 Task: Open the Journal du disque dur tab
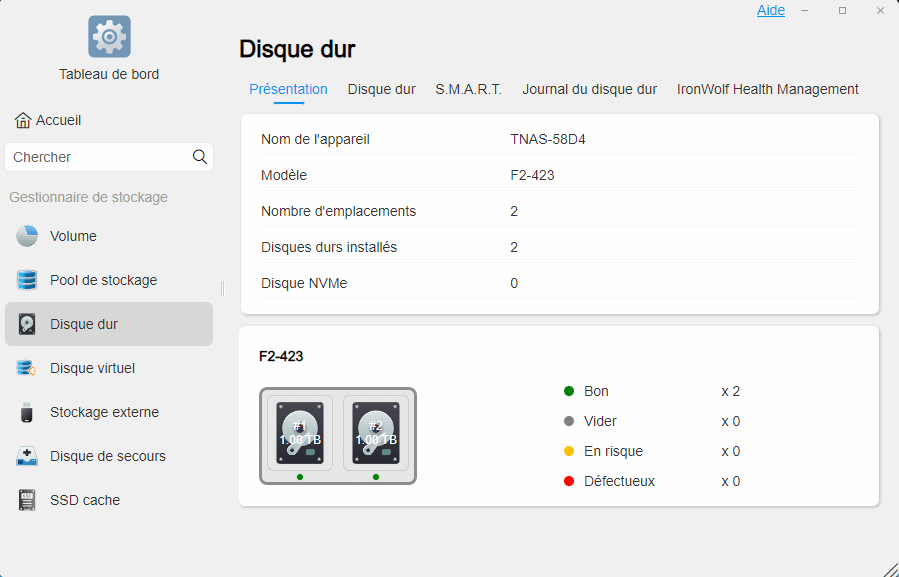589,89
